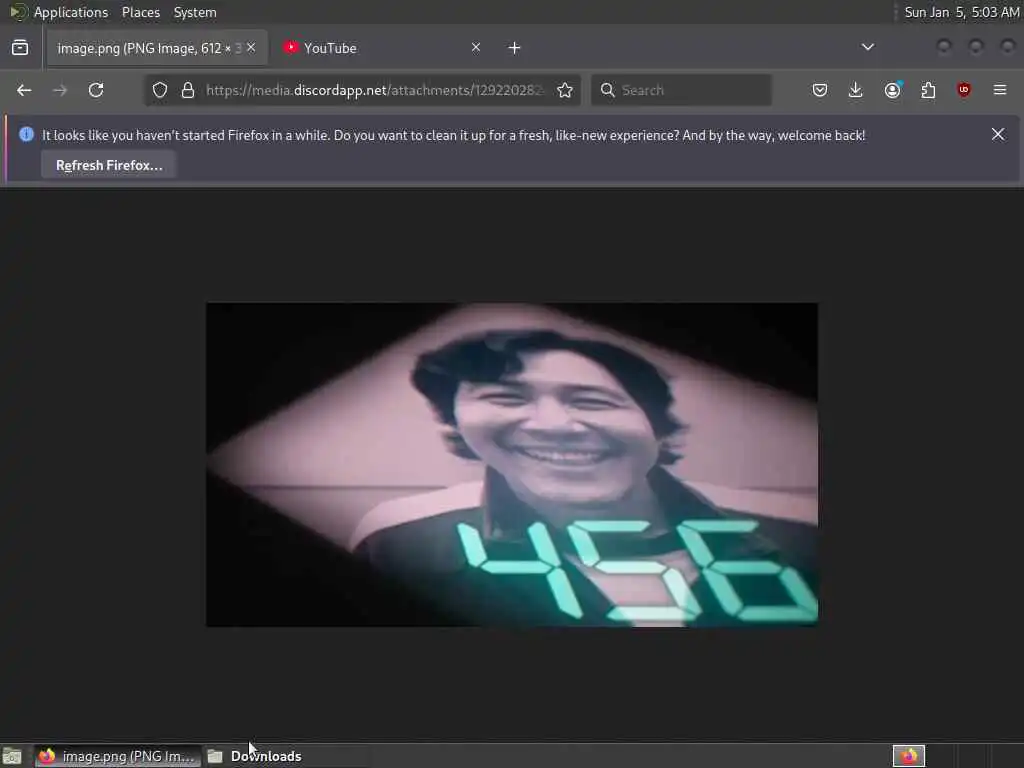
Task: Switch to the YouTube tab
Action: coord(382,48)
